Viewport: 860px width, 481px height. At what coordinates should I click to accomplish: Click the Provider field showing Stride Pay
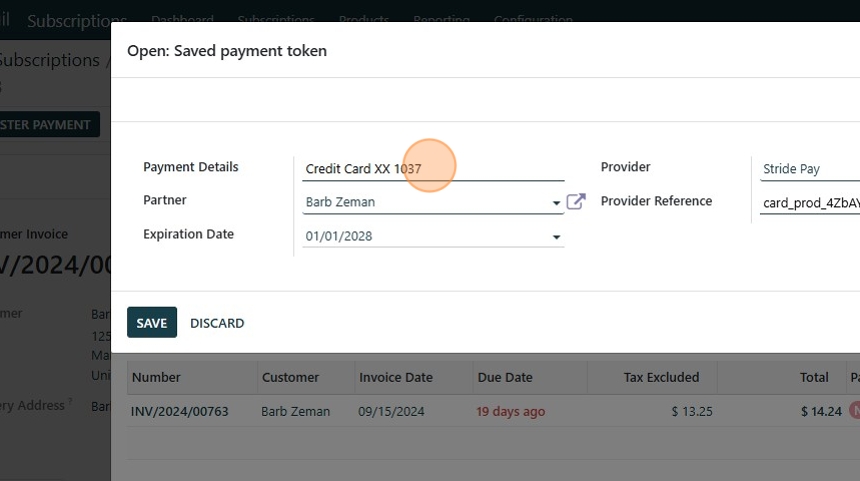[x=806, y=169]
